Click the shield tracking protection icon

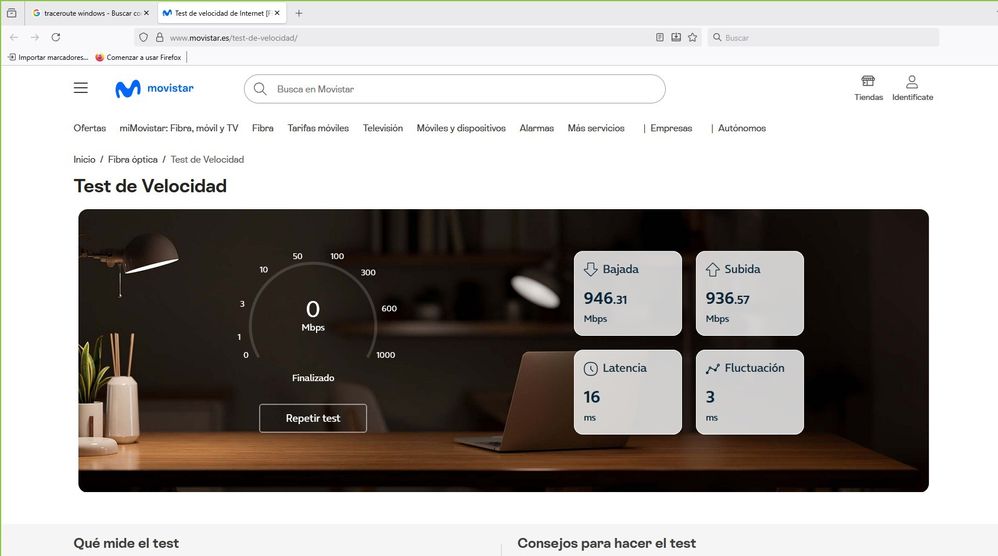point(144,37)
